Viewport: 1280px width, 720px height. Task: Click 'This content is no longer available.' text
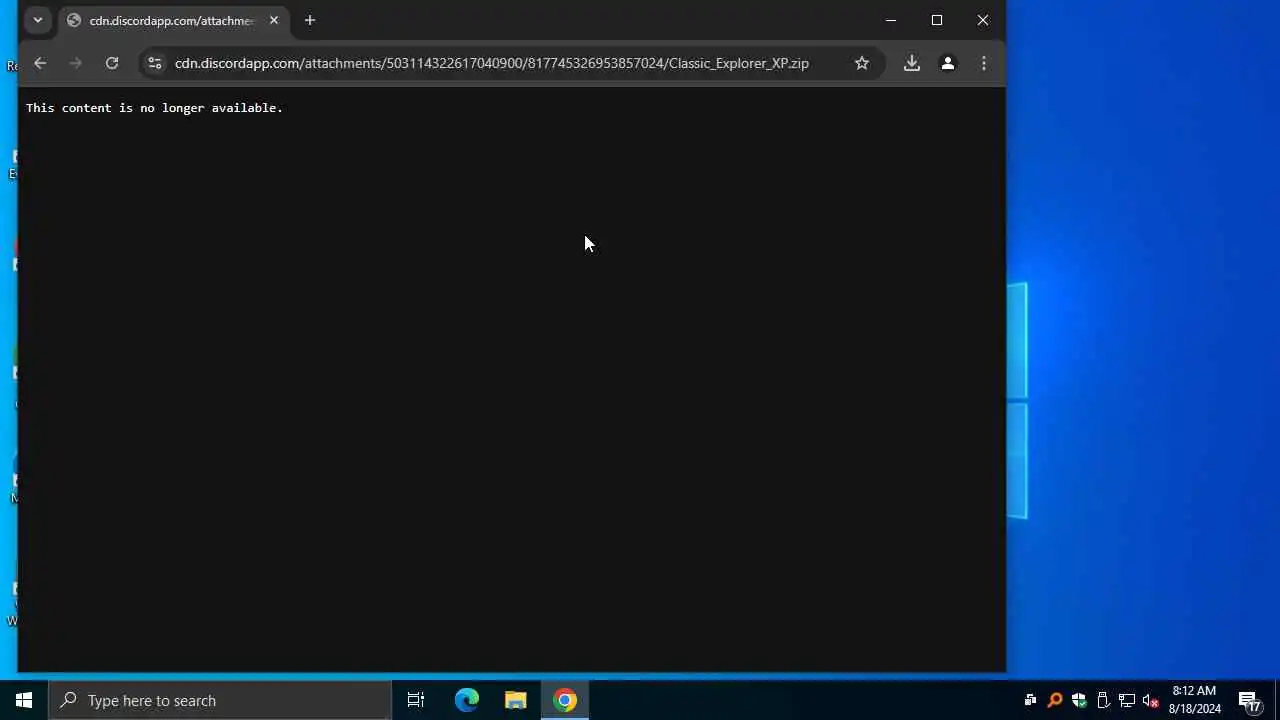[x=154, y=108]
